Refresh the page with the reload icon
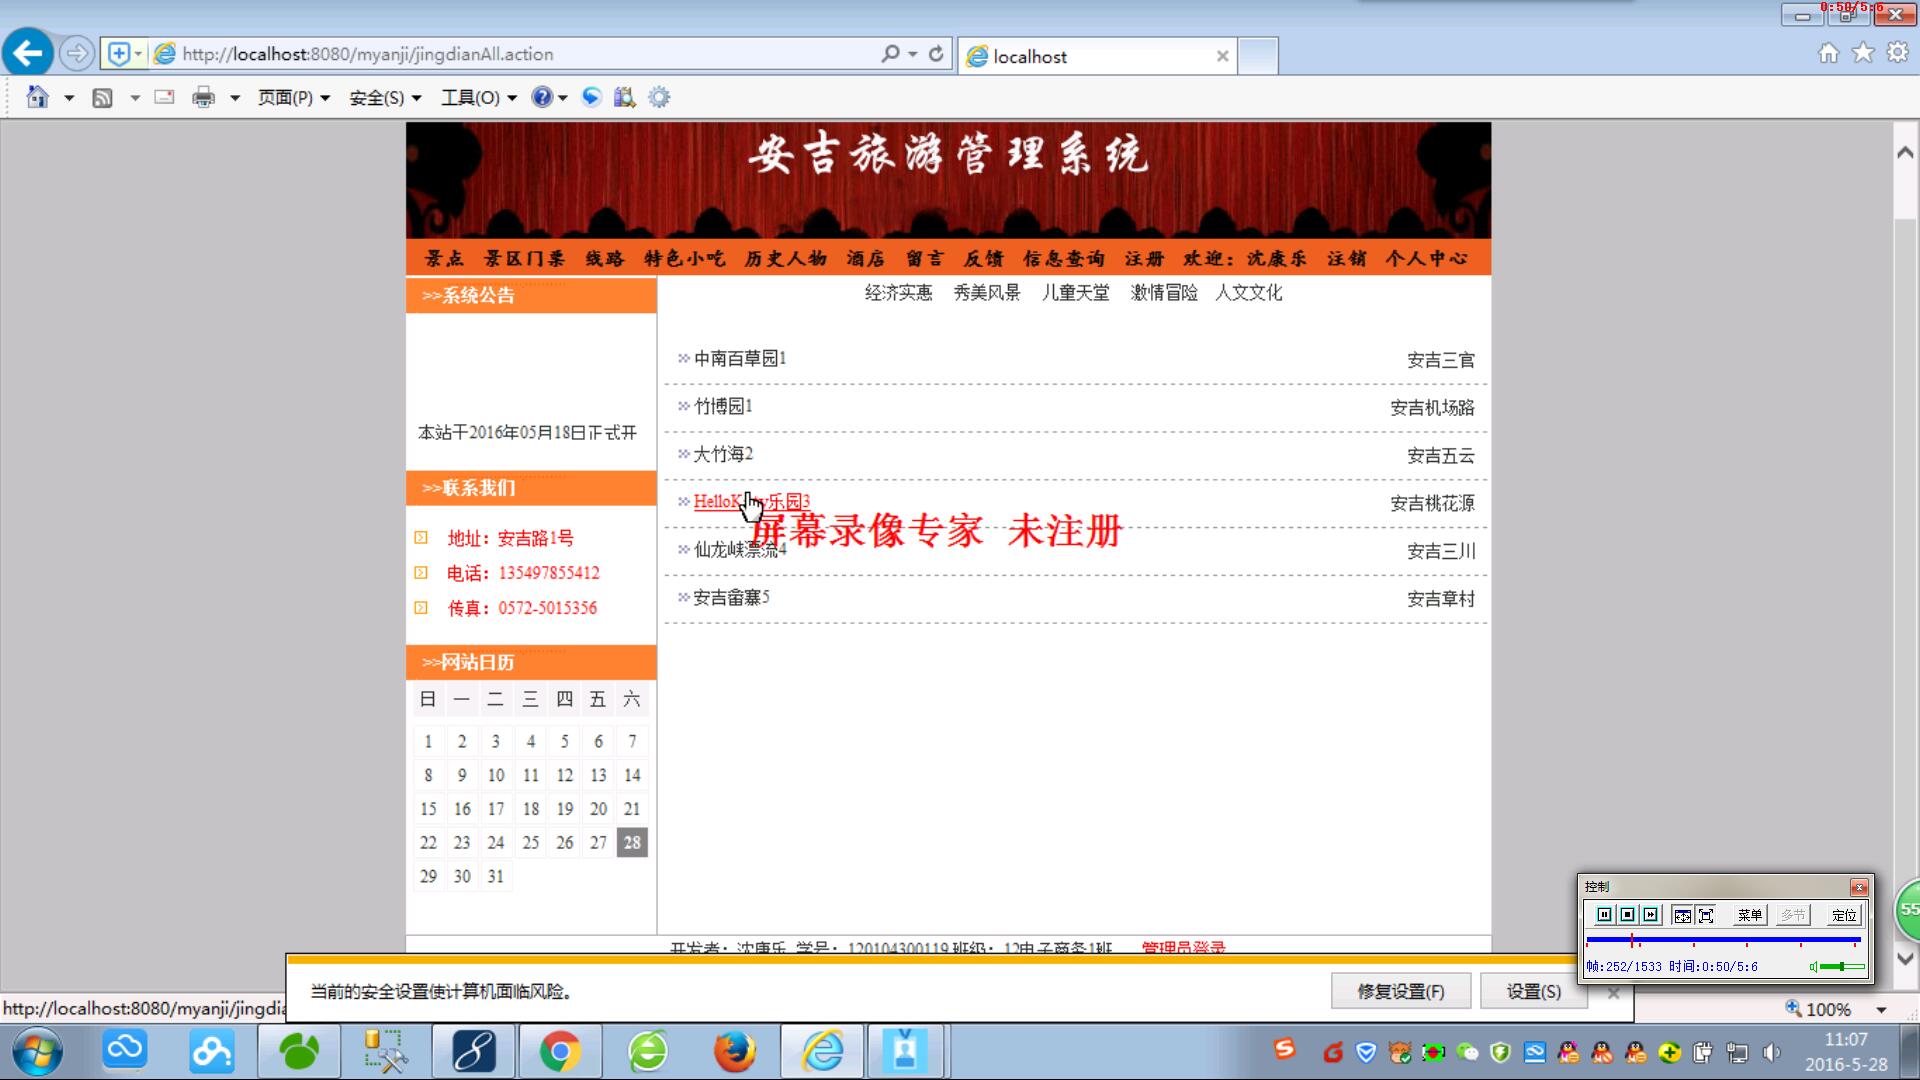 [x=936, y=54]
